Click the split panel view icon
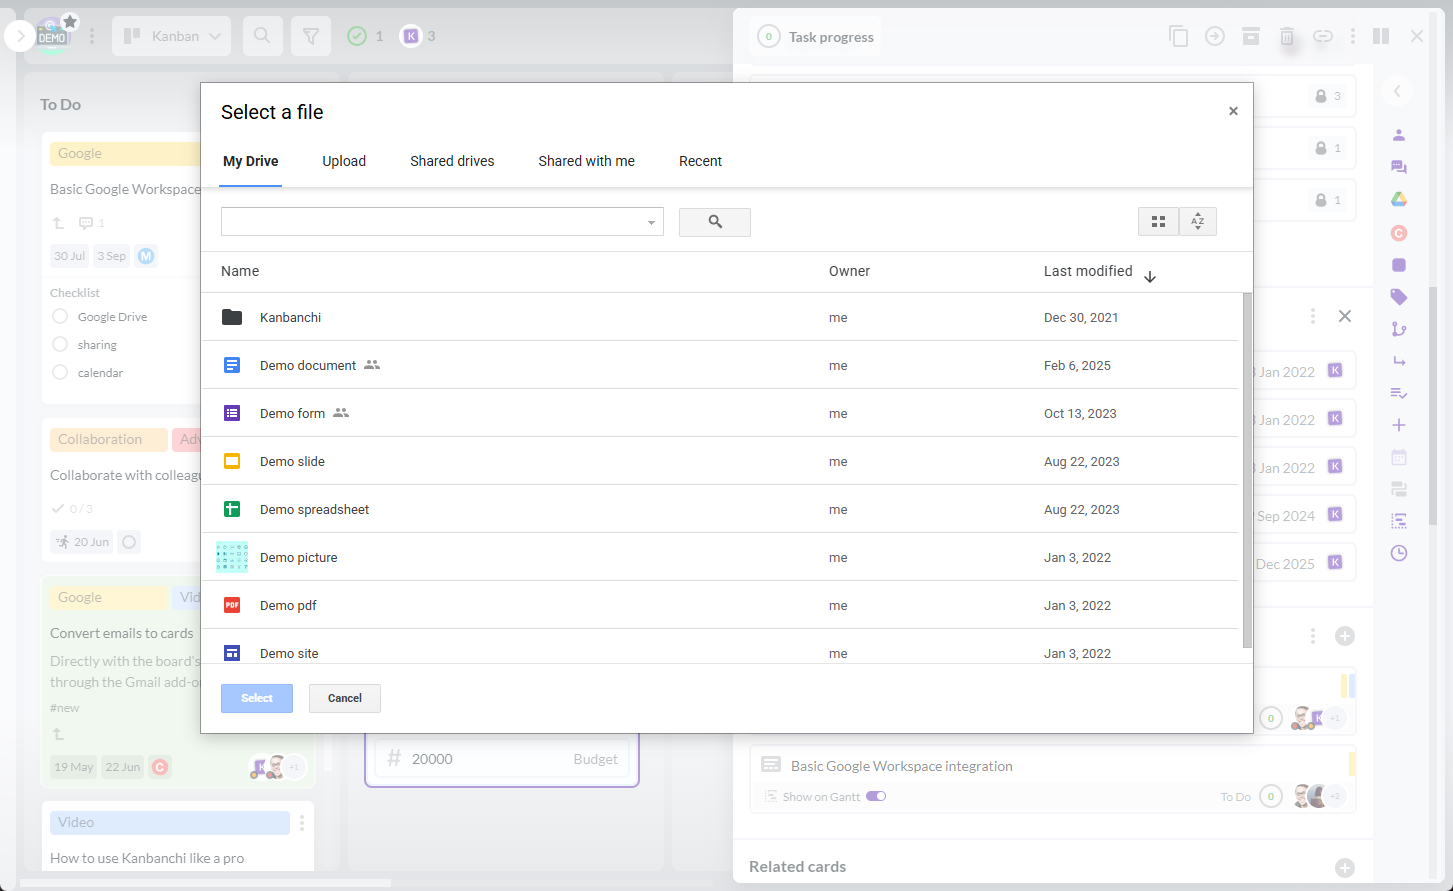The height and width of the screenshot is (891, 1453). [x=1381, y=36]
